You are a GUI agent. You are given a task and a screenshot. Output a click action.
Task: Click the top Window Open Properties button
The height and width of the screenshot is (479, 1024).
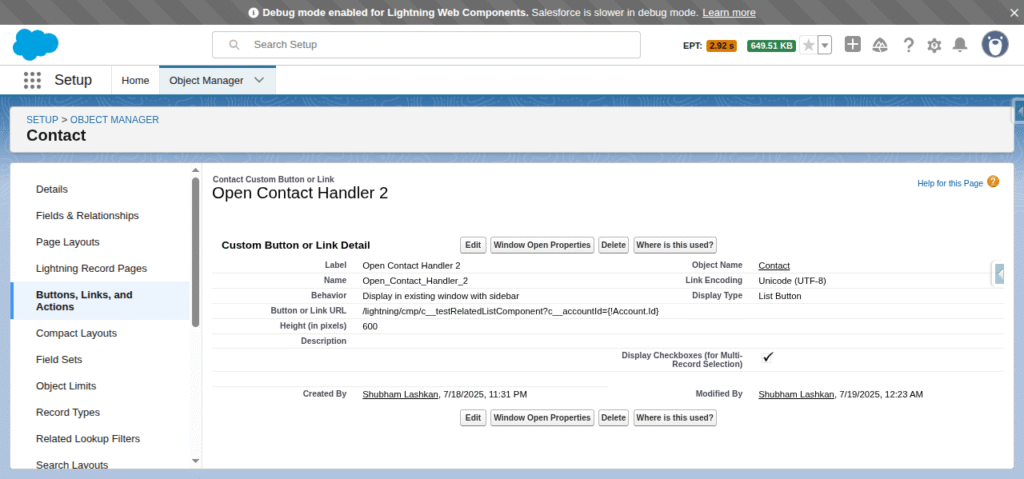pos(542,245)
